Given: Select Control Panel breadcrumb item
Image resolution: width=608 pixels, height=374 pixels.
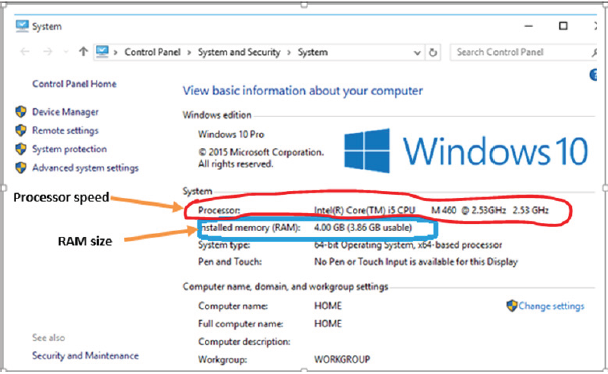Looking at the screenshot, I should pos(152,52).
